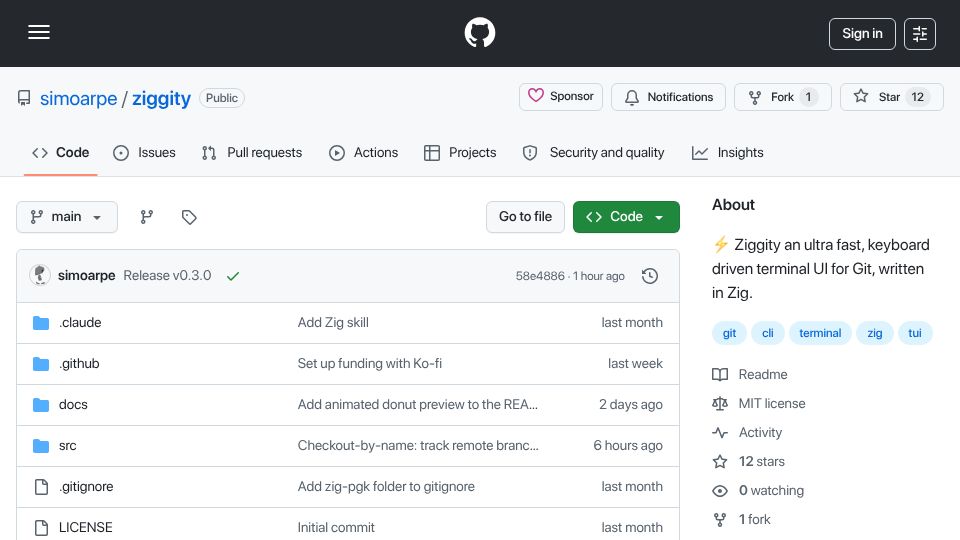Viewport: 960px width, 540px height.
Task: Open 'Add zig-pgk folder to gitignore' commit
Action: tap(386, 487)
